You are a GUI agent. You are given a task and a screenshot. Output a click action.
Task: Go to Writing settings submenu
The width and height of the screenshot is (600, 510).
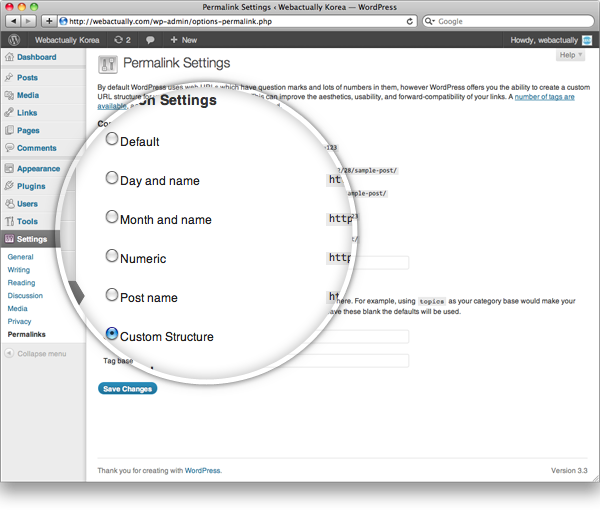18,270
